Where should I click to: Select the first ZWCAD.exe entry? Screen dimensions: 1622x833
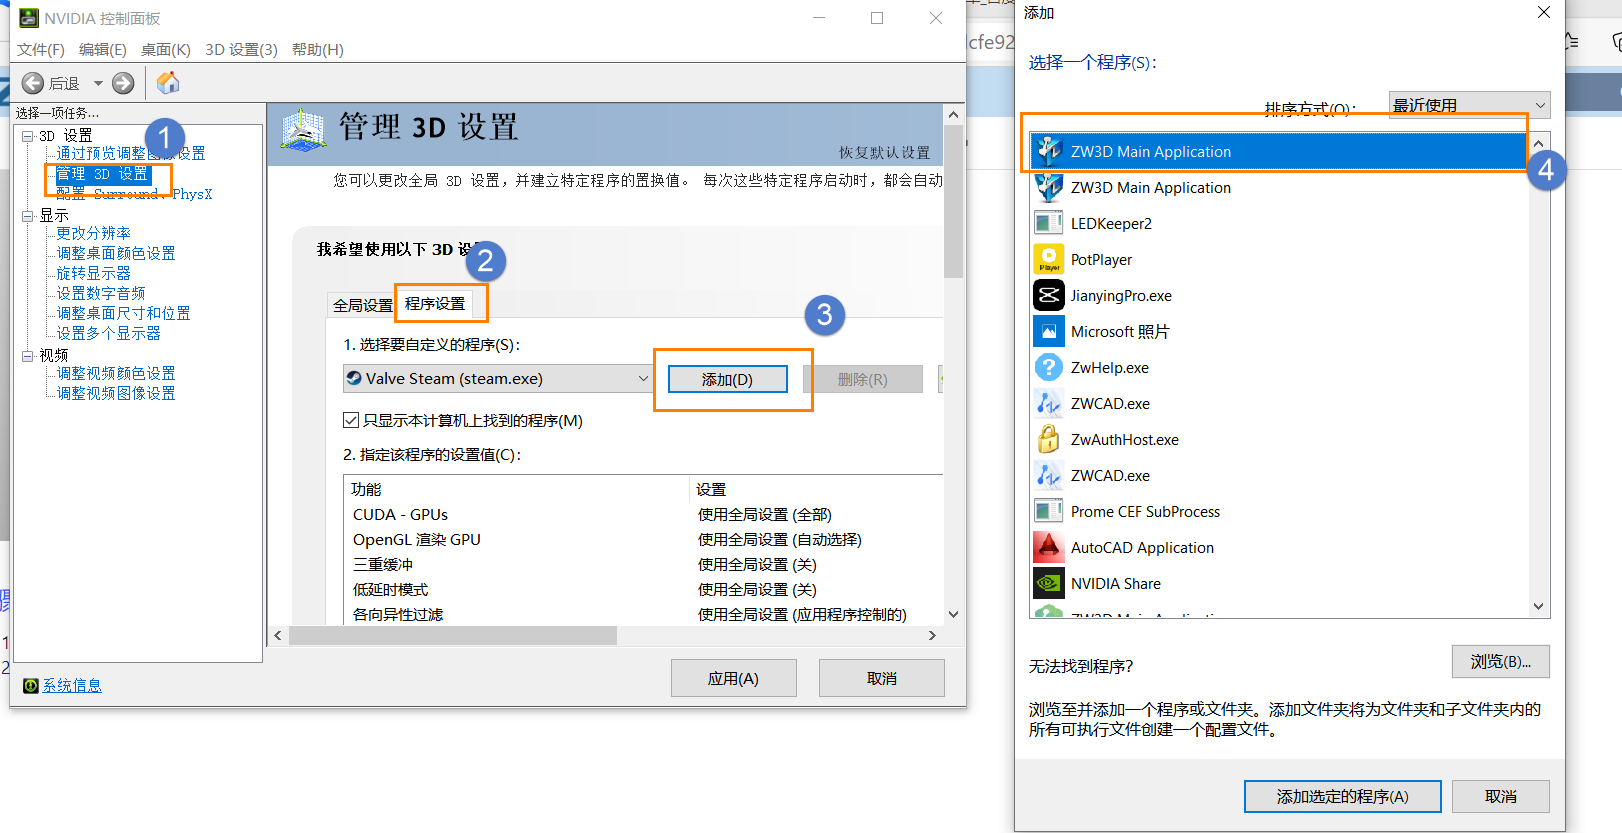[1279, 403]
